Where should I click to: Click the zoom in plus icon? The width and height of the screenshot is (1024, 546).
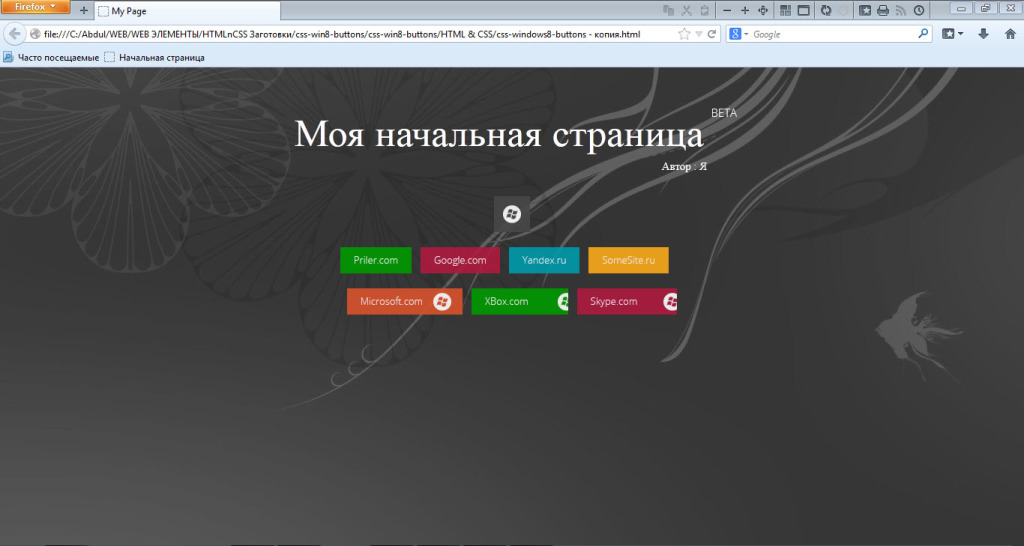(744, 10)
